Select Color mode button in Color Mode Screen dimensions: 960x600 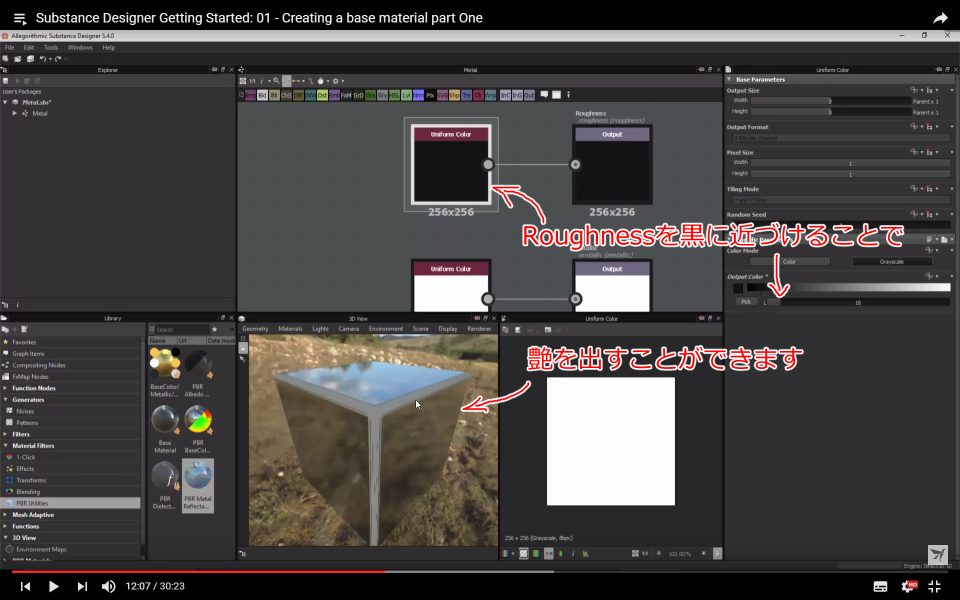(x=790, y=261)
